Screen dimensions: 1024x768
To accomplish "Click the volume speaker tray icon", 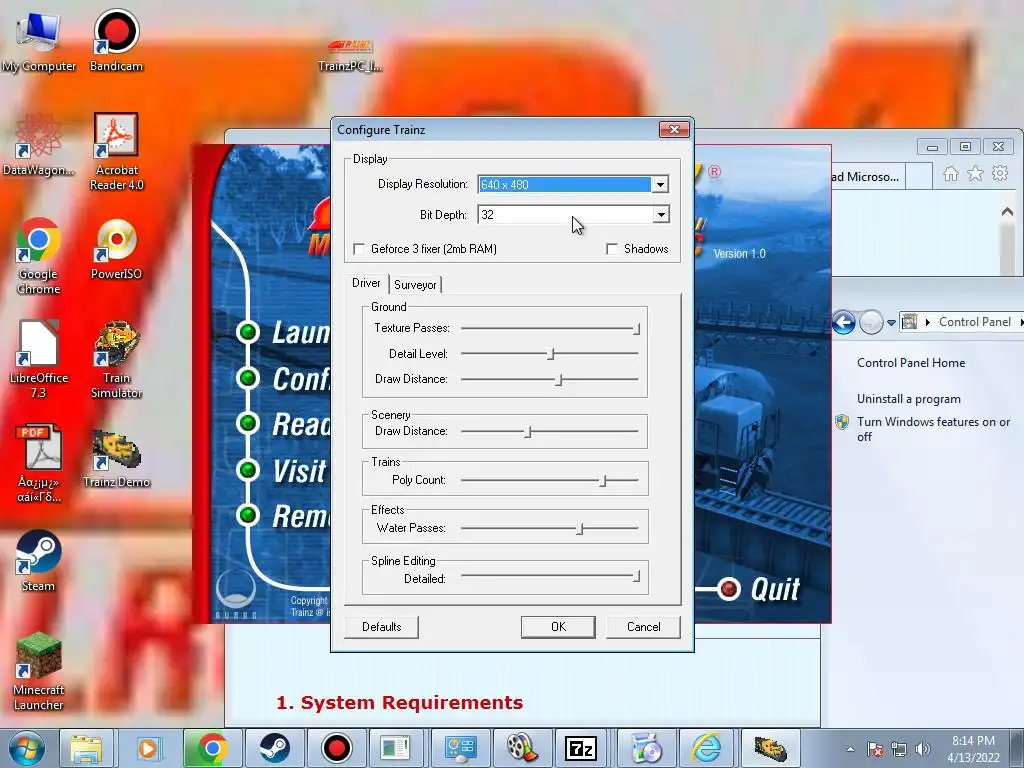I will [x=922, y=749].
